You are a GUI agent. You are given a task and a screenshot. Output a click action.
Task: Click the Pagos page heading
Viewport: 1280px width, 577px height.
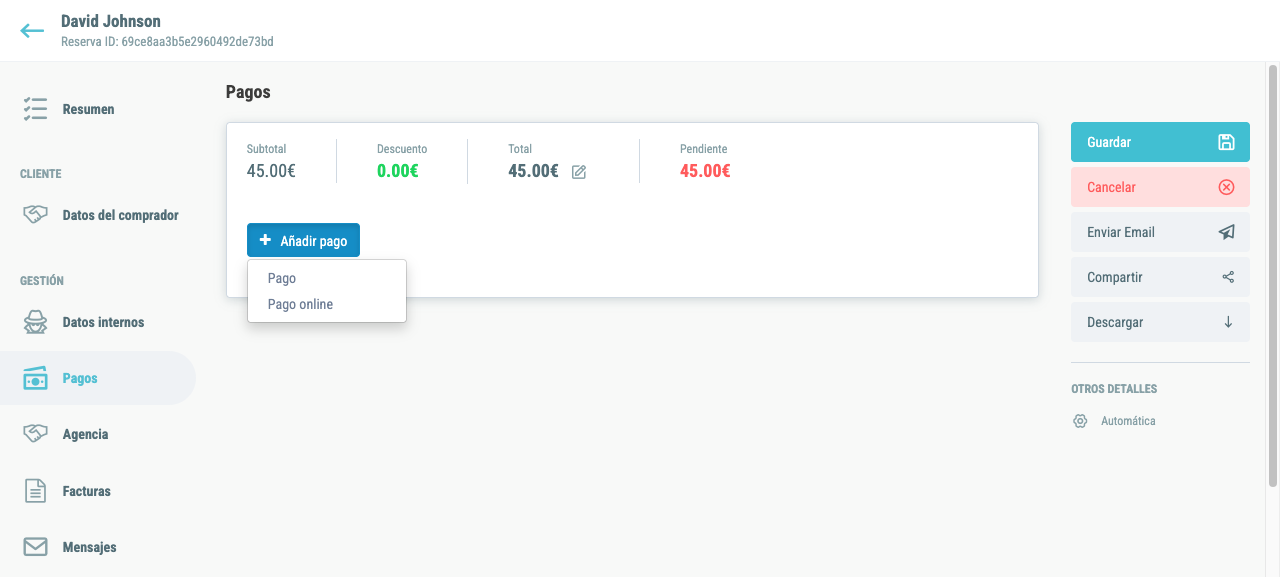pos(248,92)
